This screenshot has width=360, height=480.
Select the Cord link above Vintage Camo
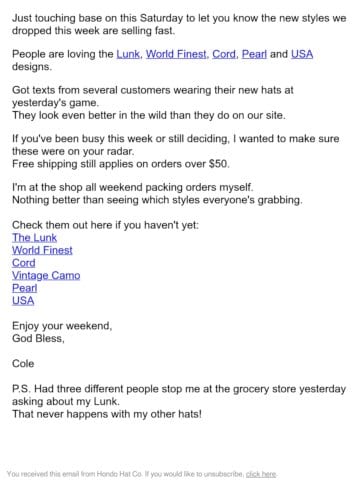point(24,263)
